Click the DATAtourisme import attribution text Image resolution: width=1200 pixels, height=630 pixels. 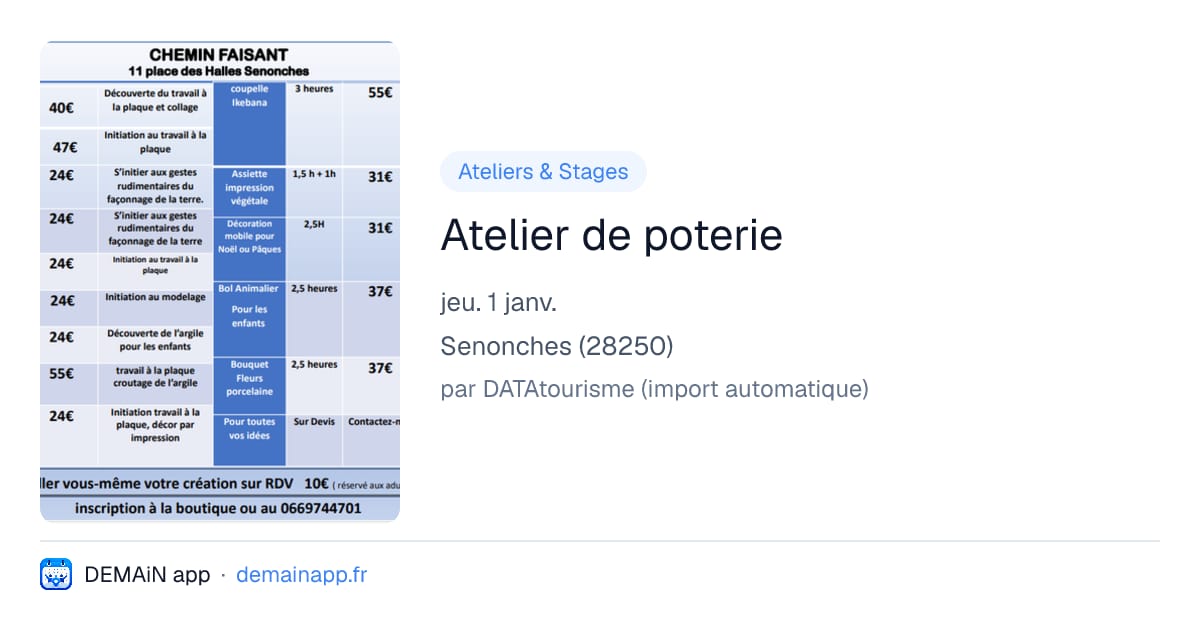[x=654, y=389]
